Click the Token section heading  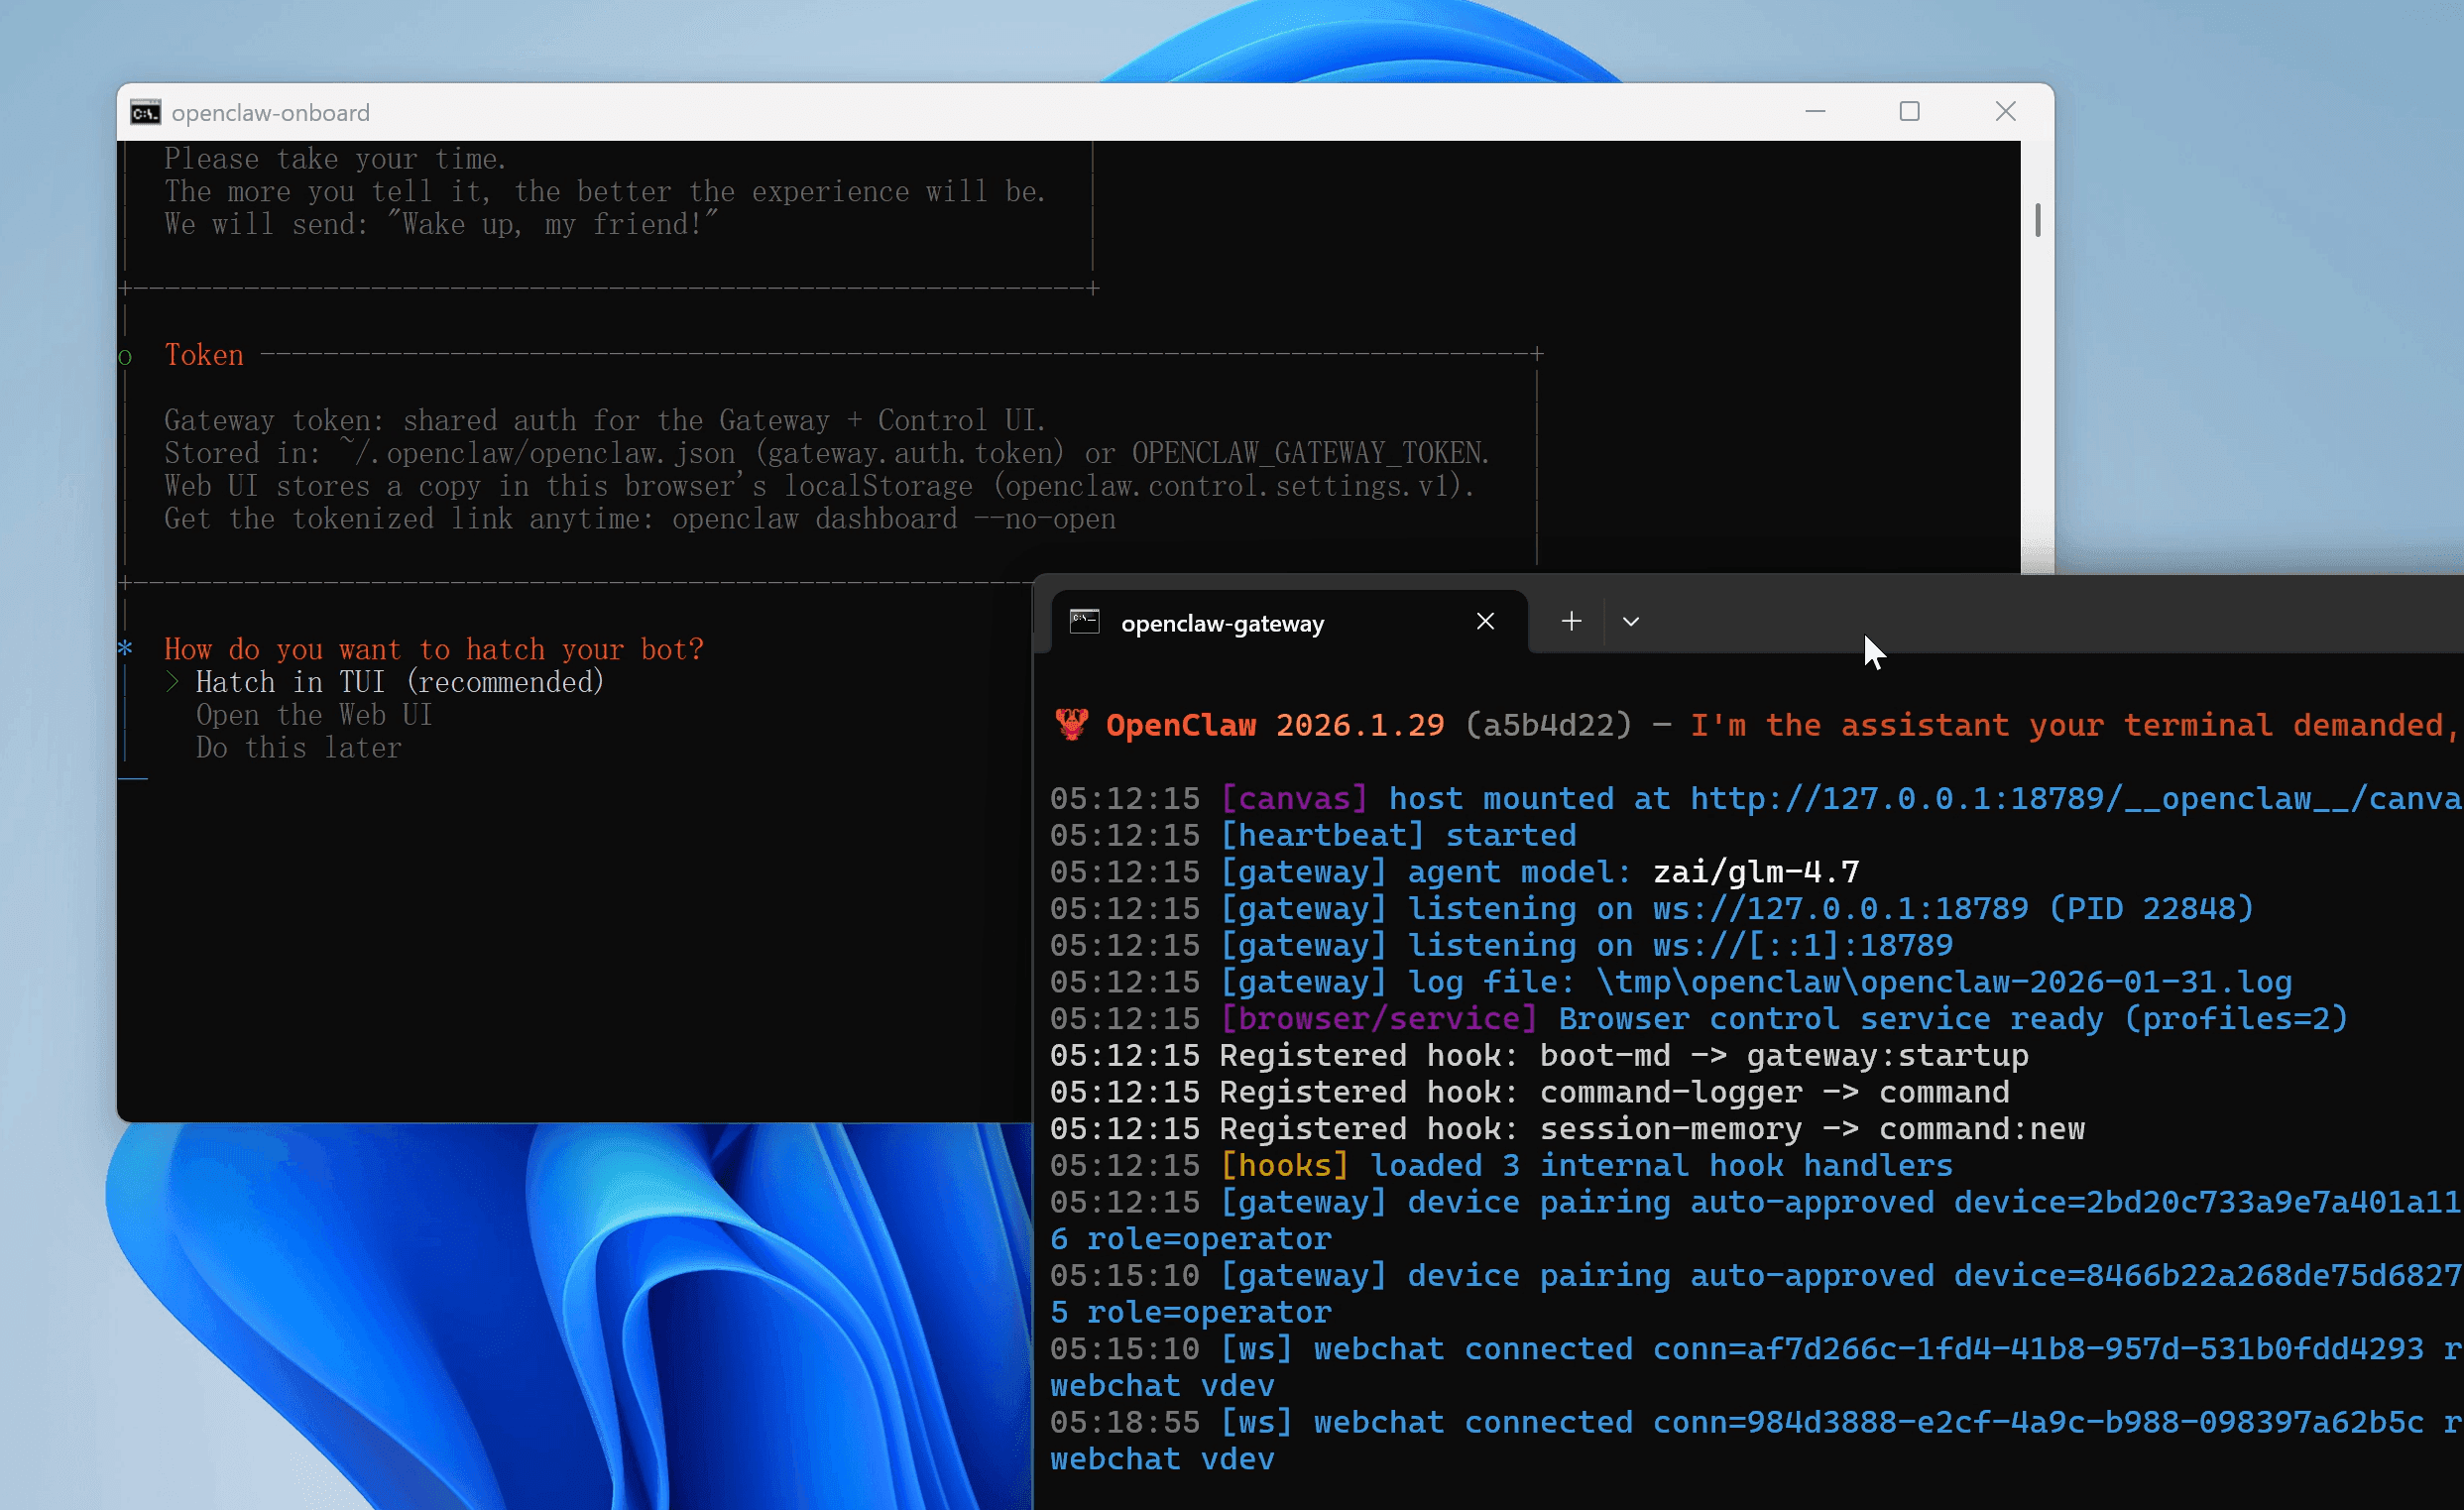(x=204, y=355)
